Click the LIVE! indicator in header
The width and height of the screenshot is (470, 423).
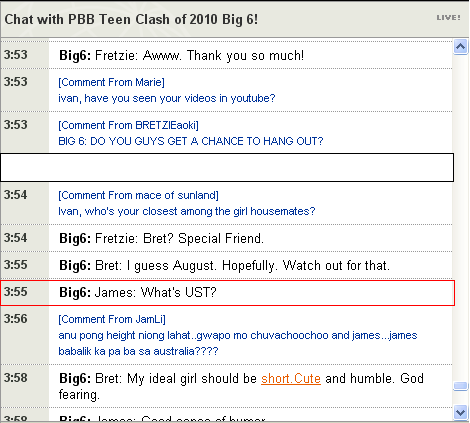[448, 18]
